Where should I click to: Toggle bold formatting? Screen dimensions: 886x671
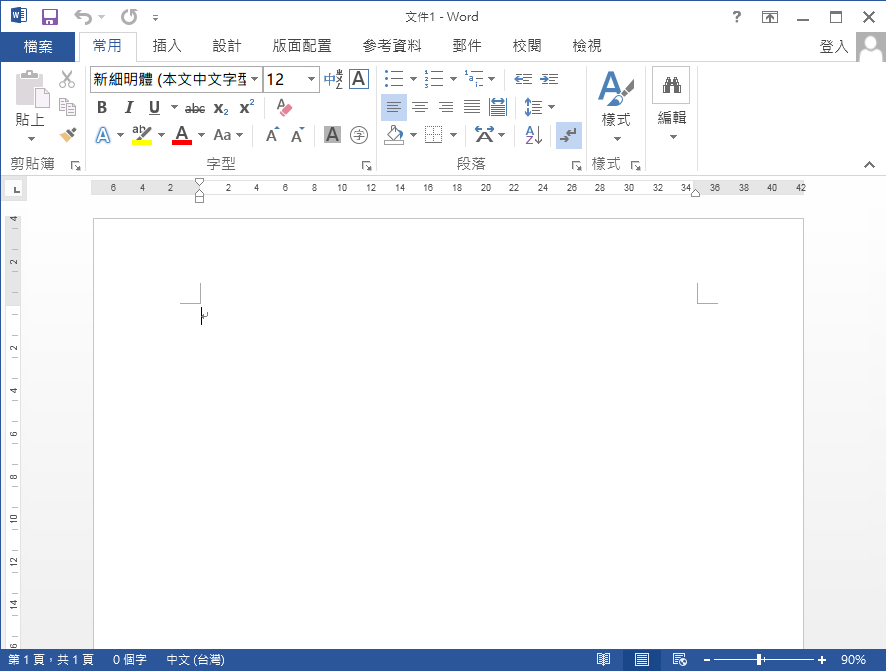[102, 107]
